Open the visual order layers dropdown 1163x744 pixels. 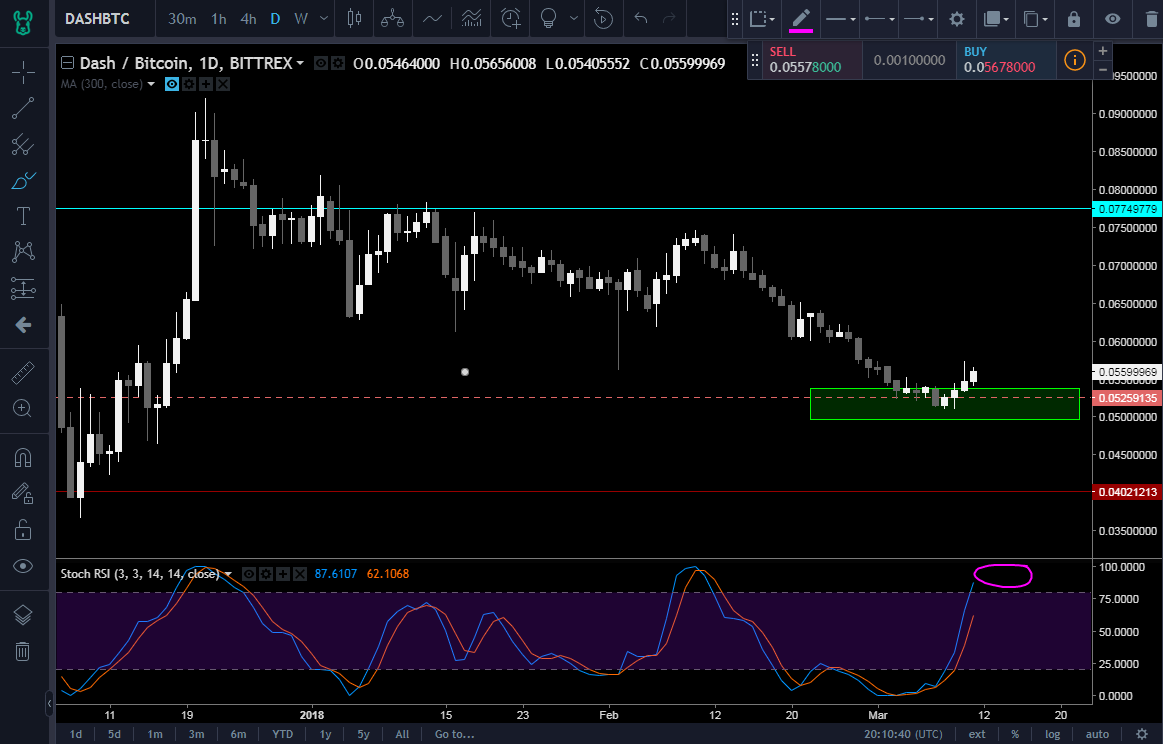coord(996,19)
